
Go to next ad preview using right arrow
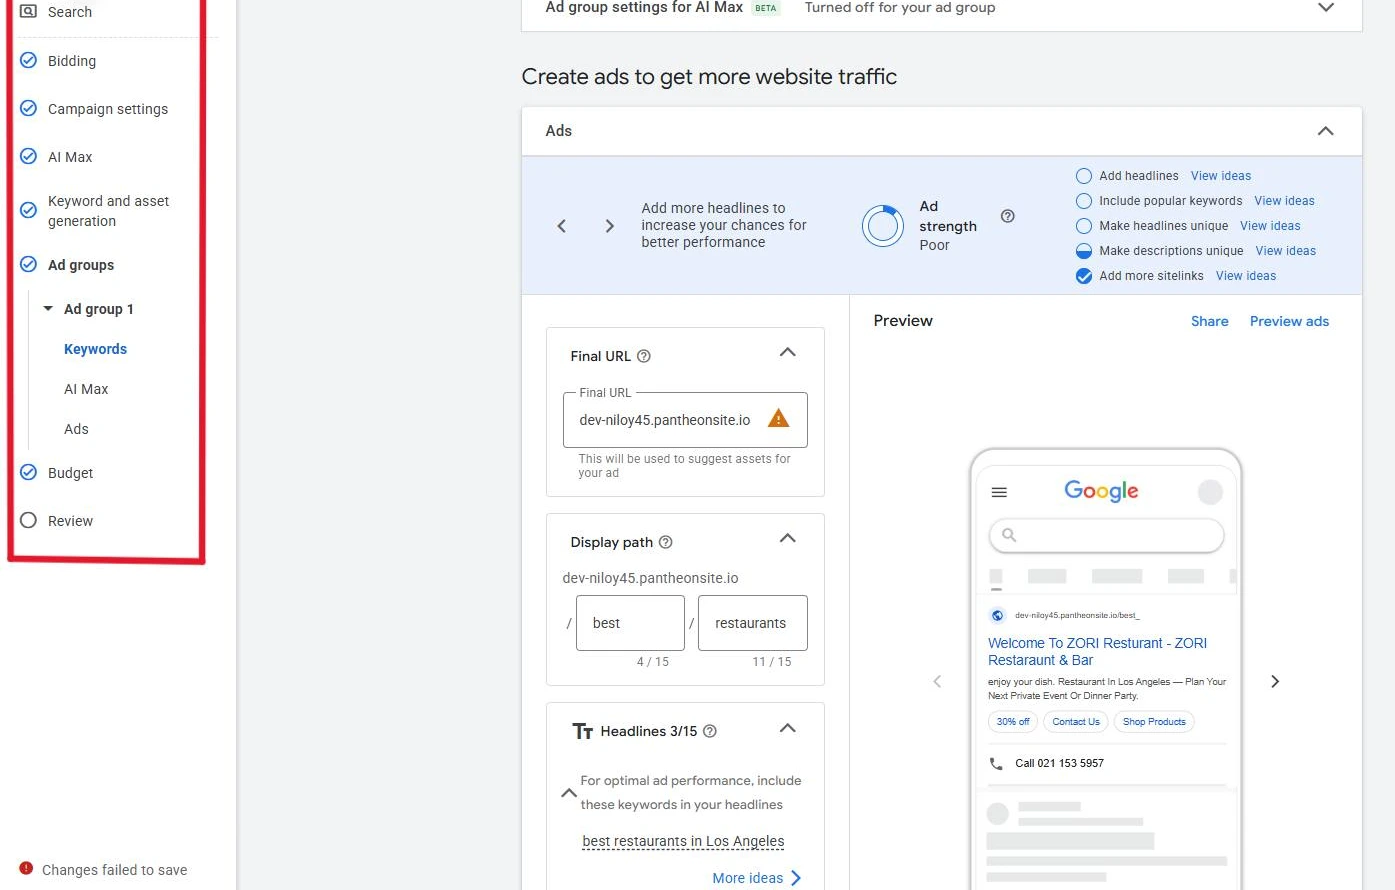click(x=1274, y=681)
